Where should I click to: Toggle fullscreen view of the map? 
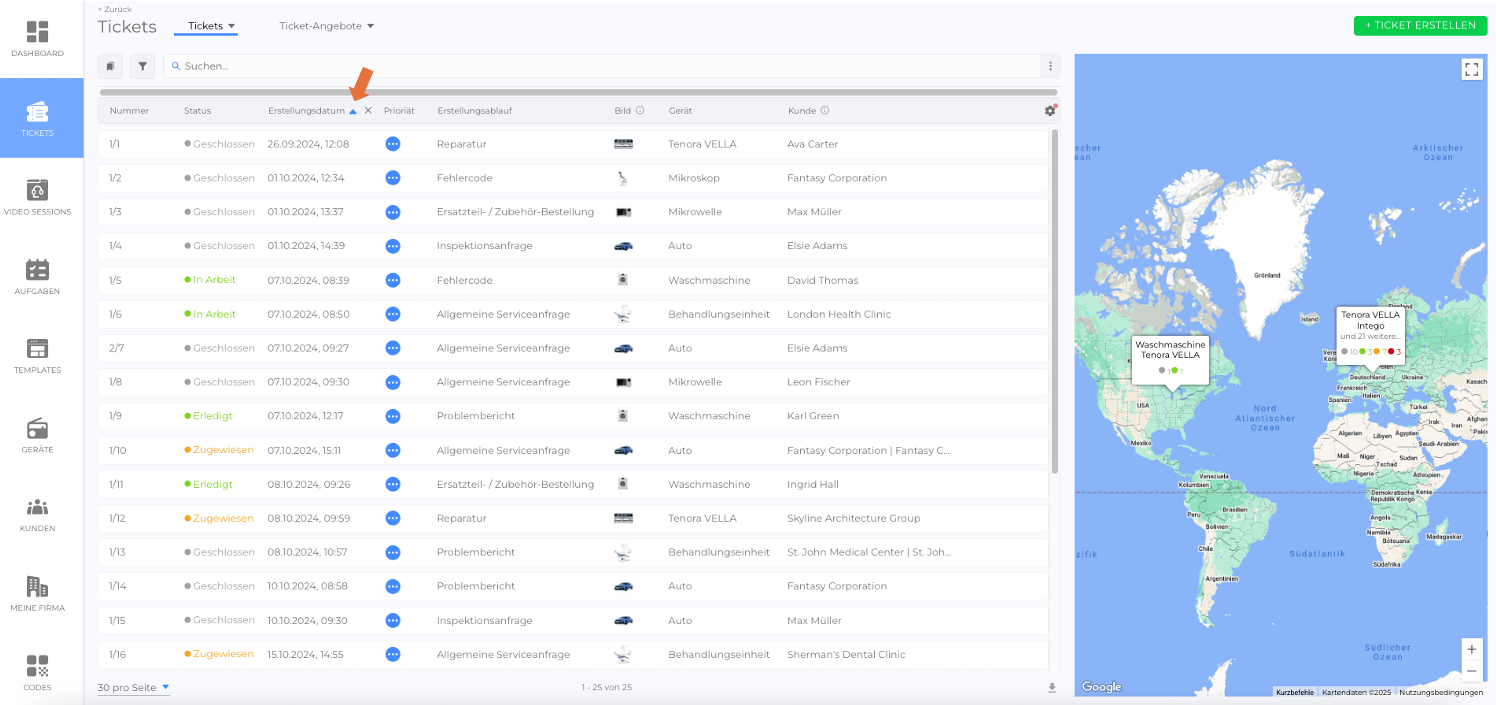coord(1471,69)
